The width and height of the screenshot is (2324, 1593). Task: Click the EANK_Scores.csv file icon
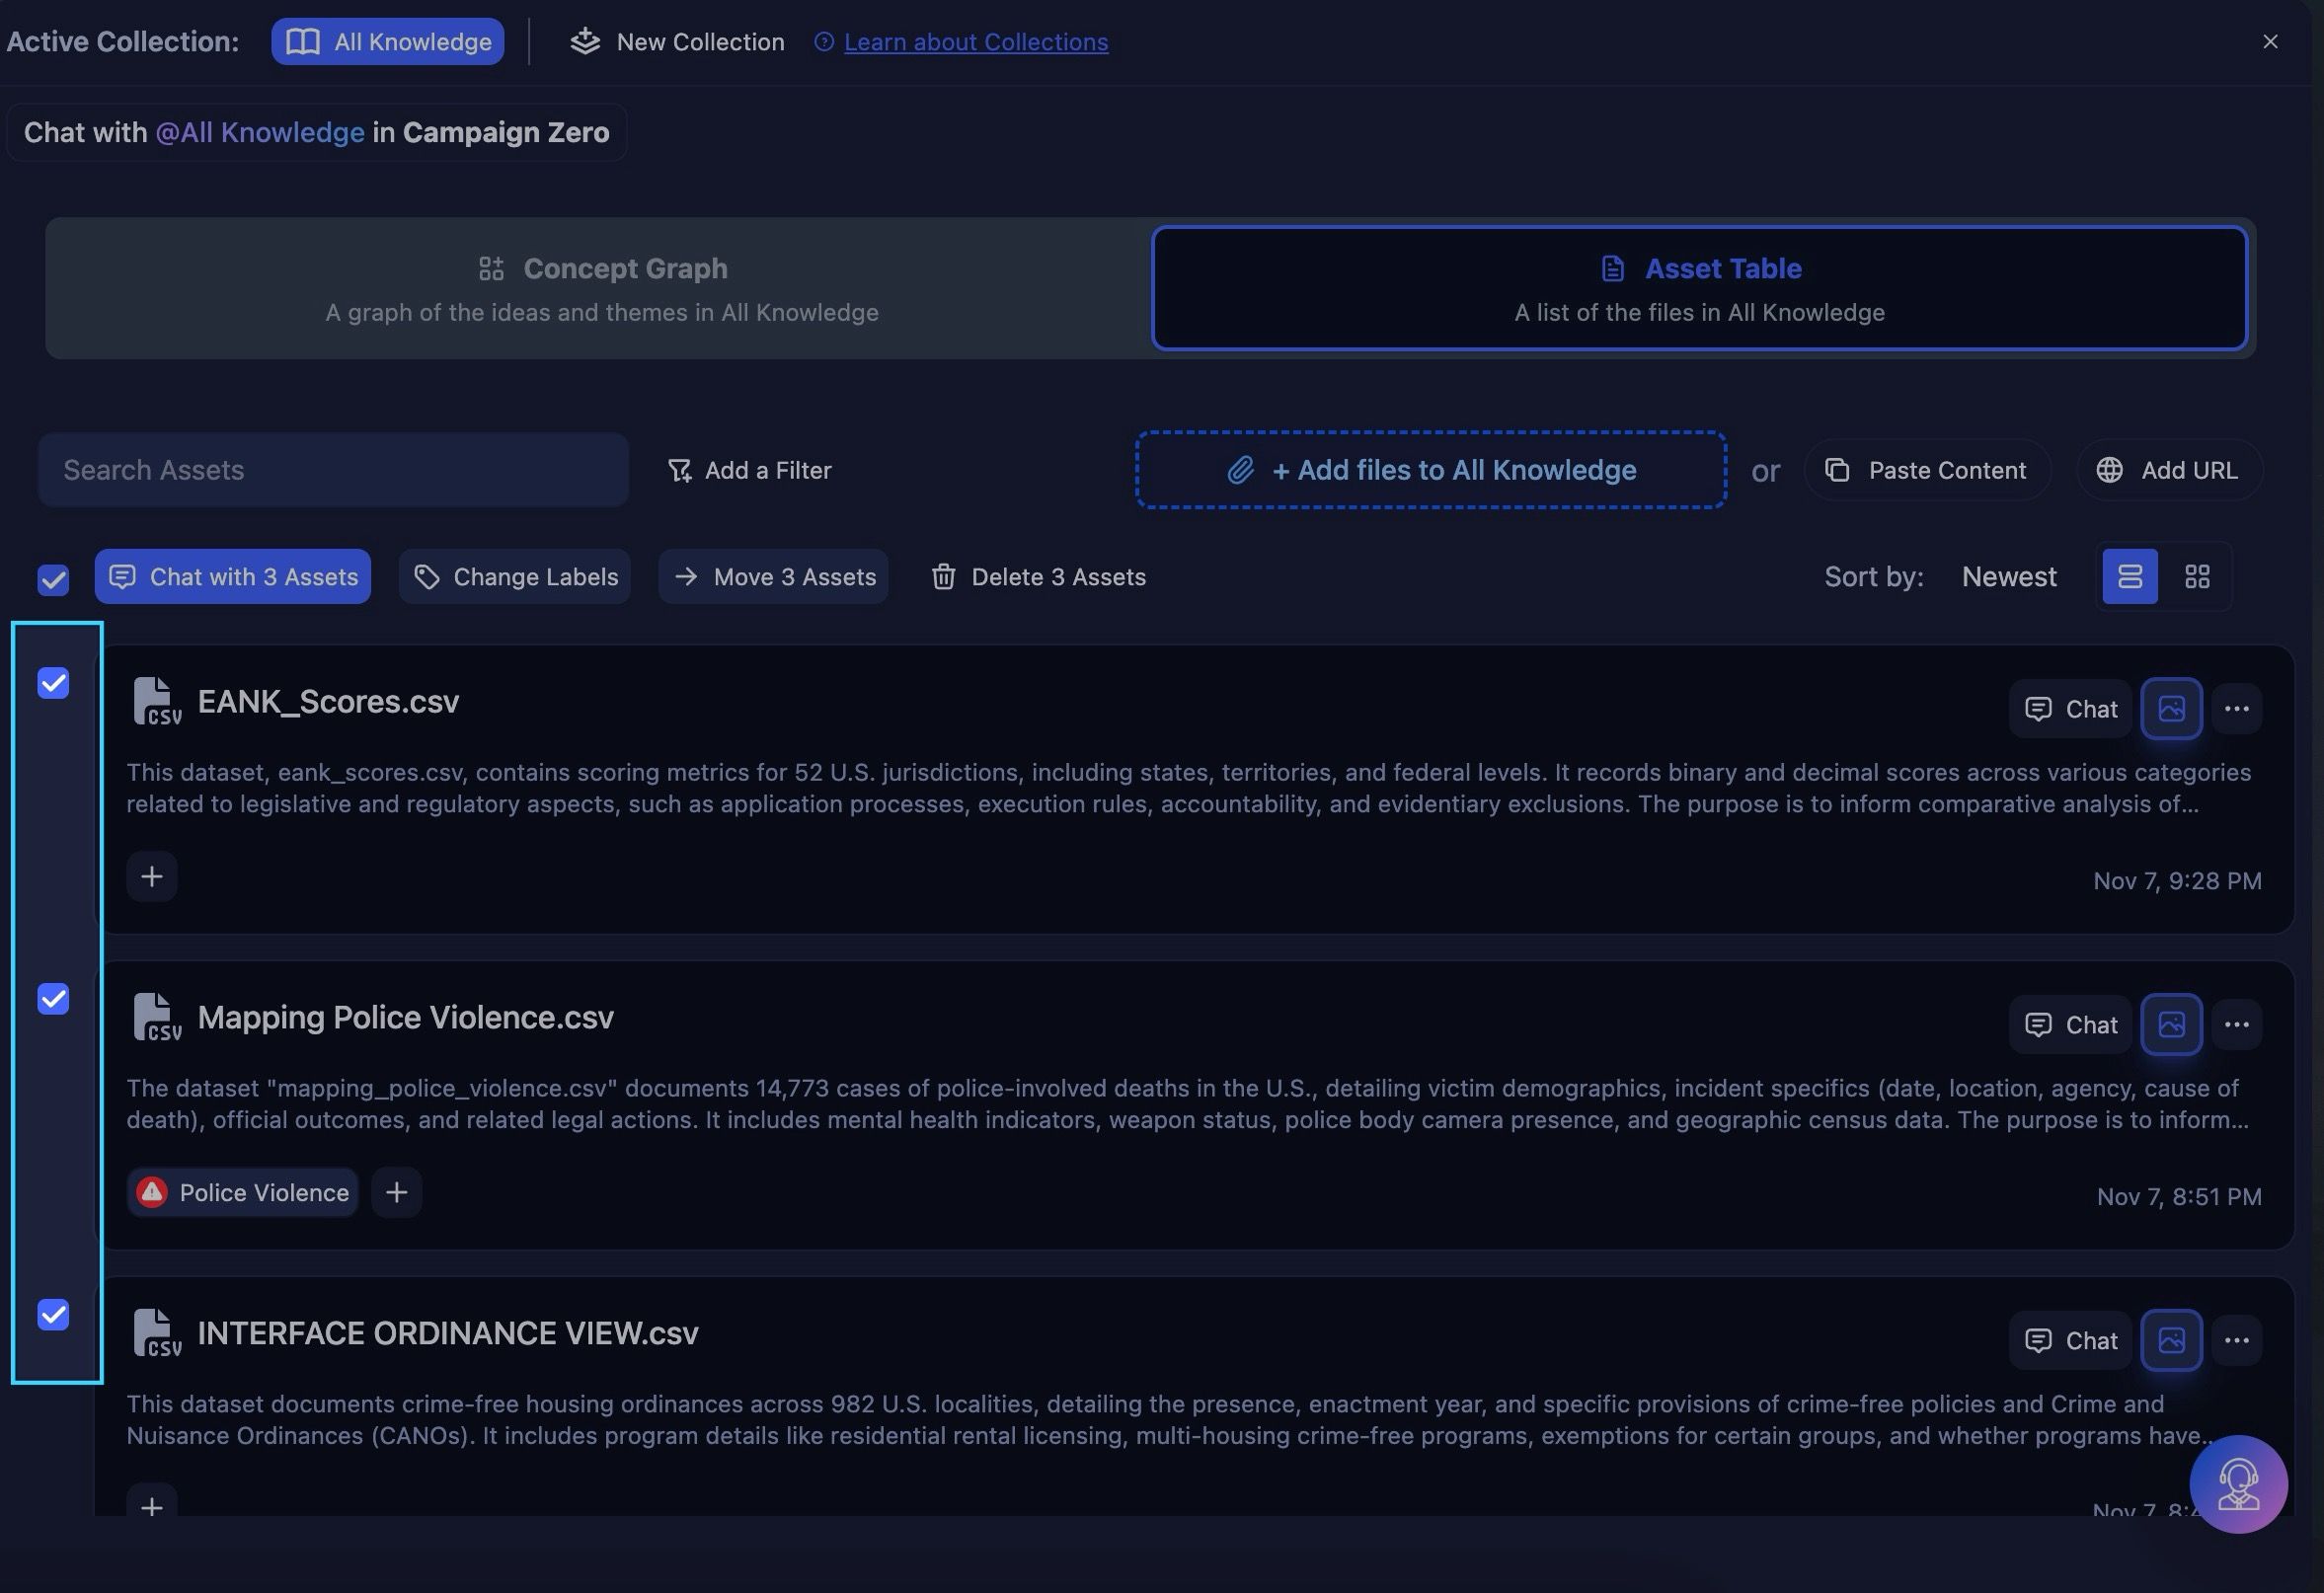coord(157,701)
